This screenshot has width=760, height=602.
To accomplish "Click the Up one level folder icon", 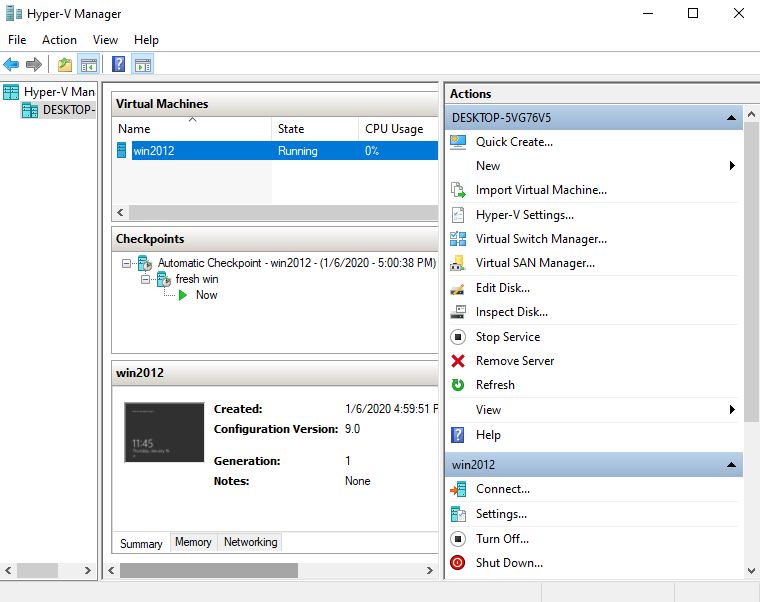I will pyautogui.click(x=64, y=64).
